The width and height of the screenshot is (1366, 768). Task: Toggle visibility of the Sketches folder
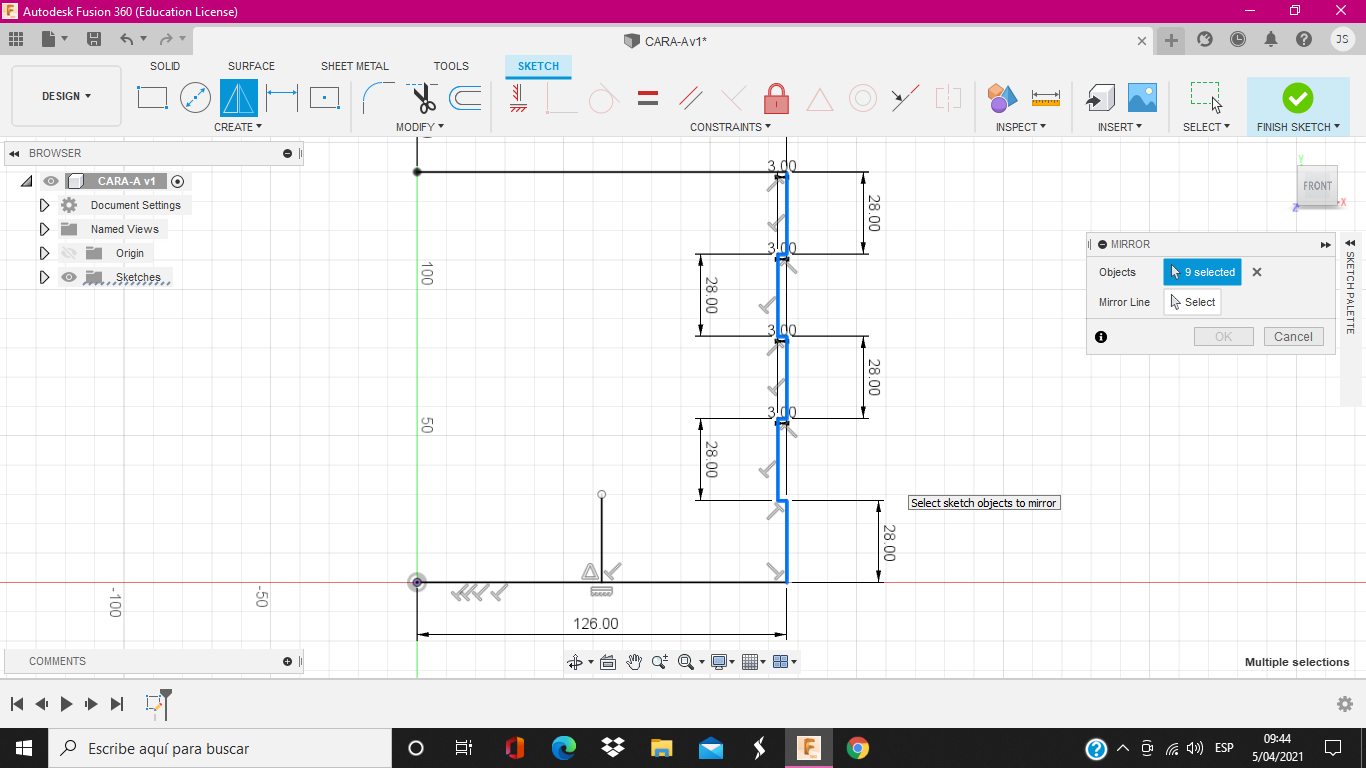tap(69, 277)
